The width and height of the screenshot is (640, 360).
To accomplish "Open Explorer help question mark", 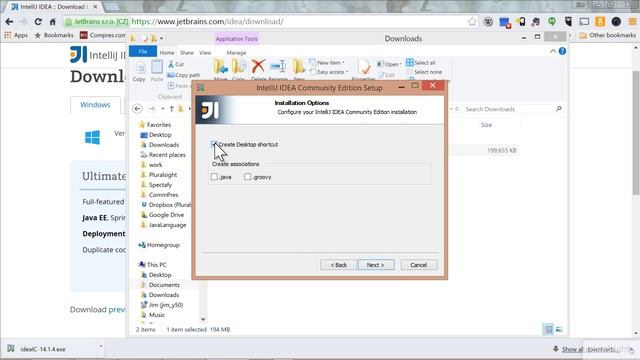I will (562, 51).
